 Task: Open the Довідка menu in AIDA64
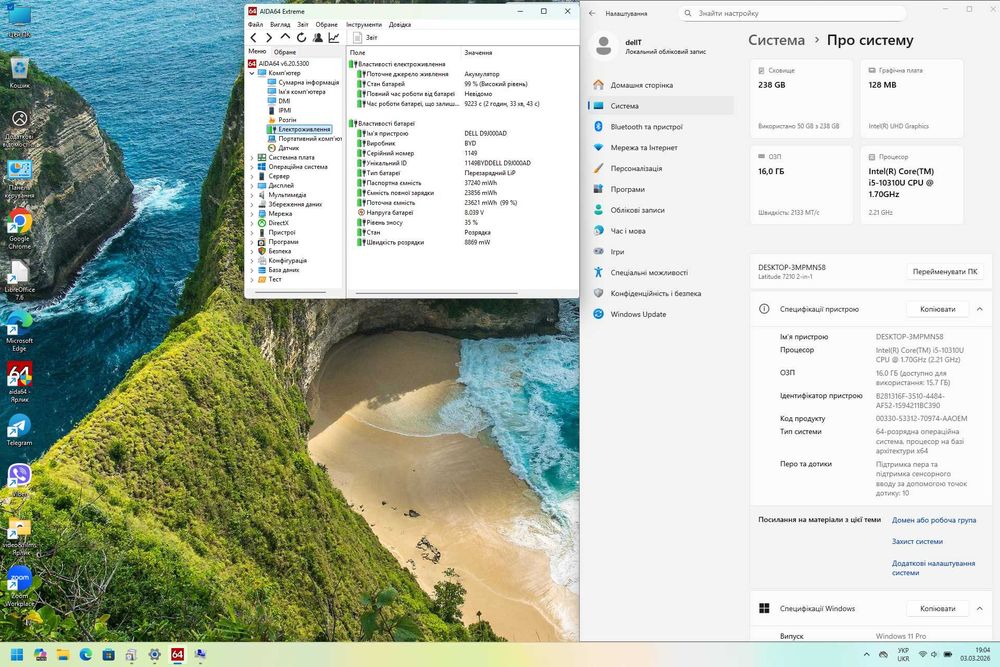(400, 24)
